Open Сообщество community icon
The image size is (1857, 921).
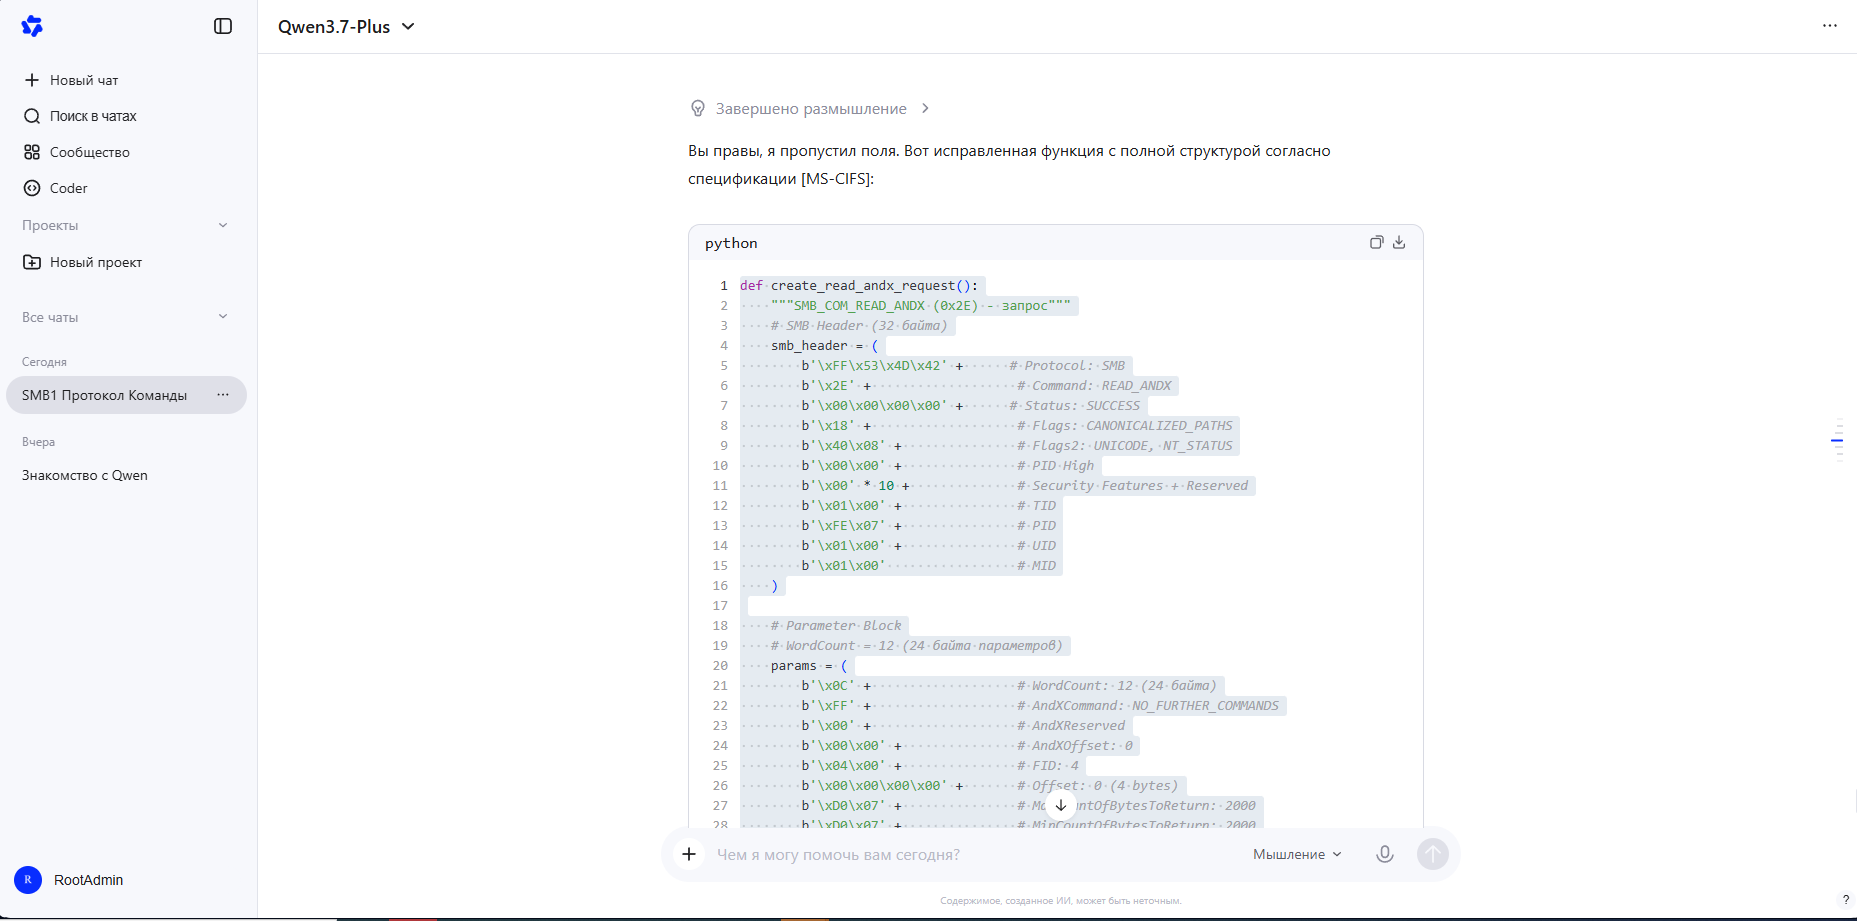(32, 152)
